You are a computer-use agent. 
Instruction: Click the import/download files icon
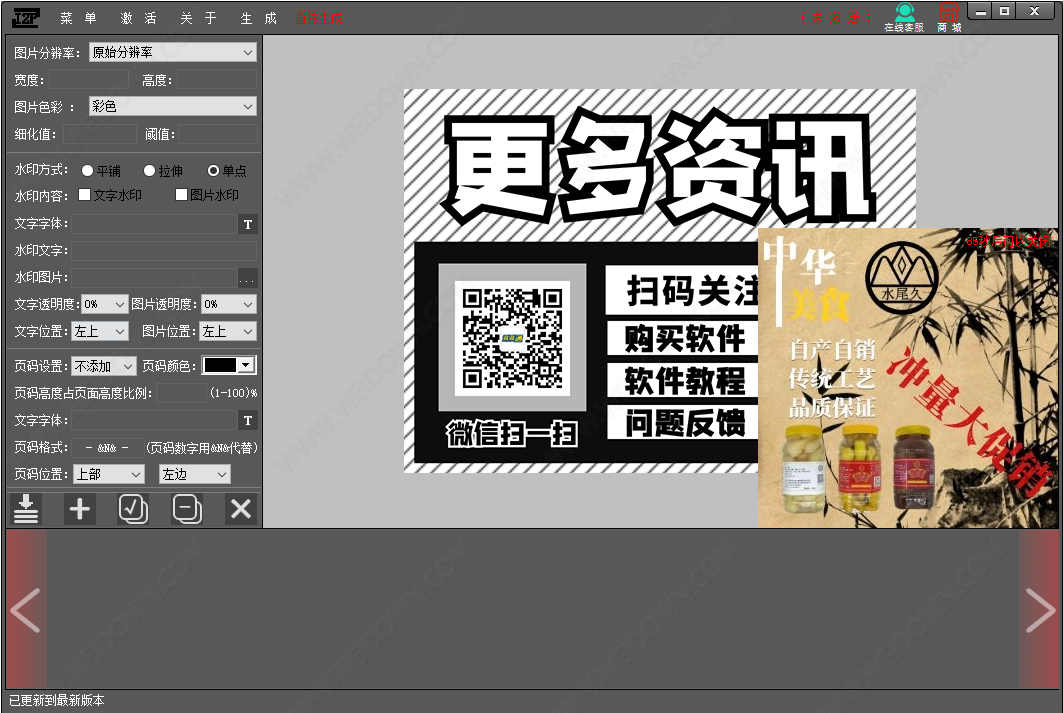(26, 509)
